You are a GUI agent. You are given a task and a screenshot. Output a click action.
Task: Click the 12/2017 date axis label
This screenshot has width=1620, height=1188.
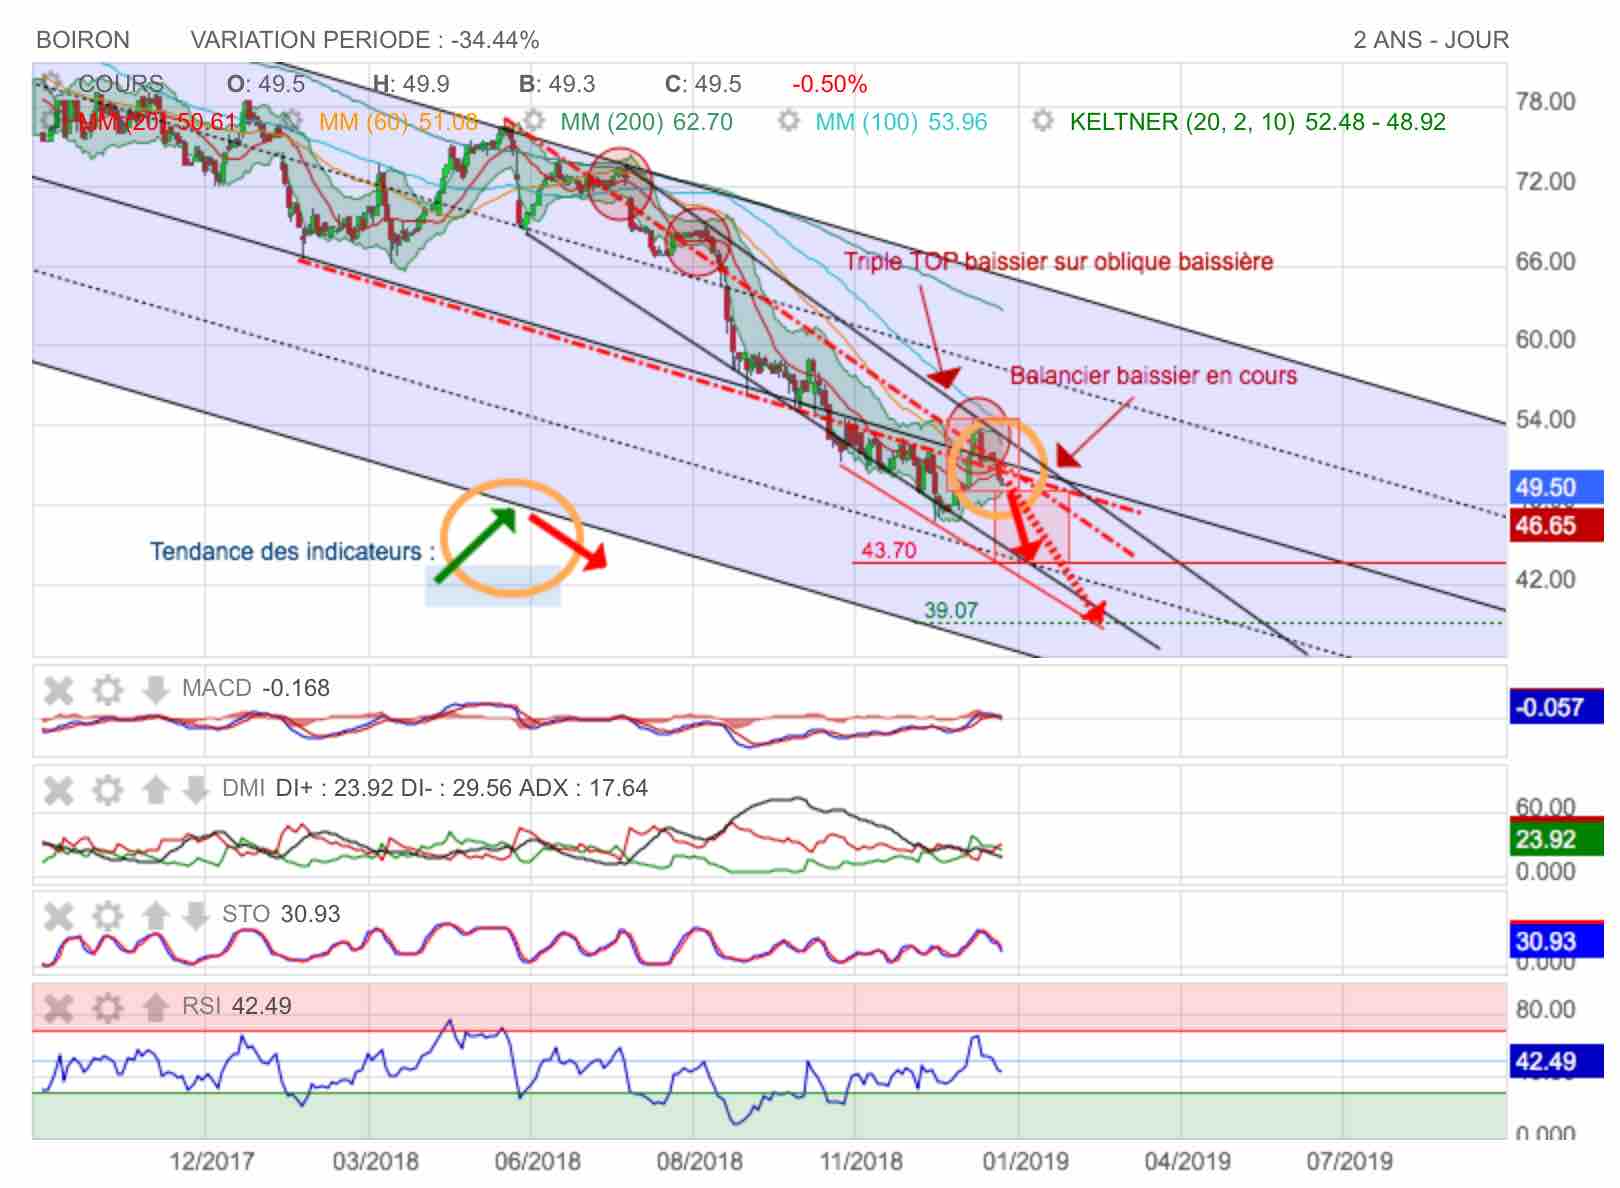(x=211, y=1161)
